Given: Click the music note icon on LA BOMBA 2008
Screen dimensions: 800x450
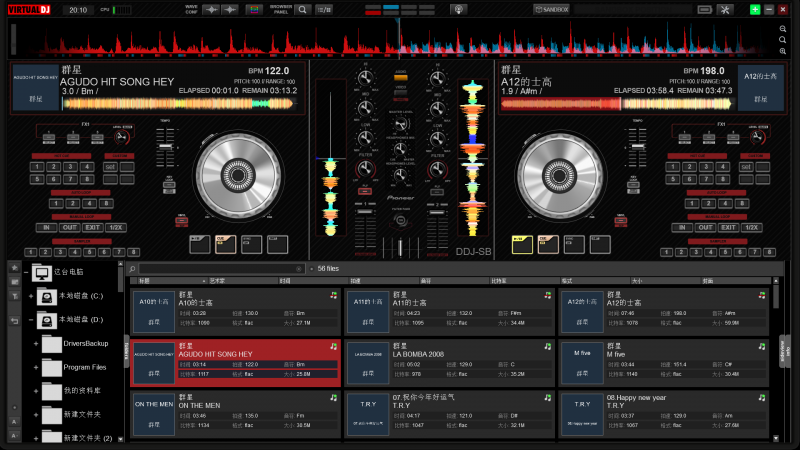Looking at the screenshot, I should (x=547, y=346).
